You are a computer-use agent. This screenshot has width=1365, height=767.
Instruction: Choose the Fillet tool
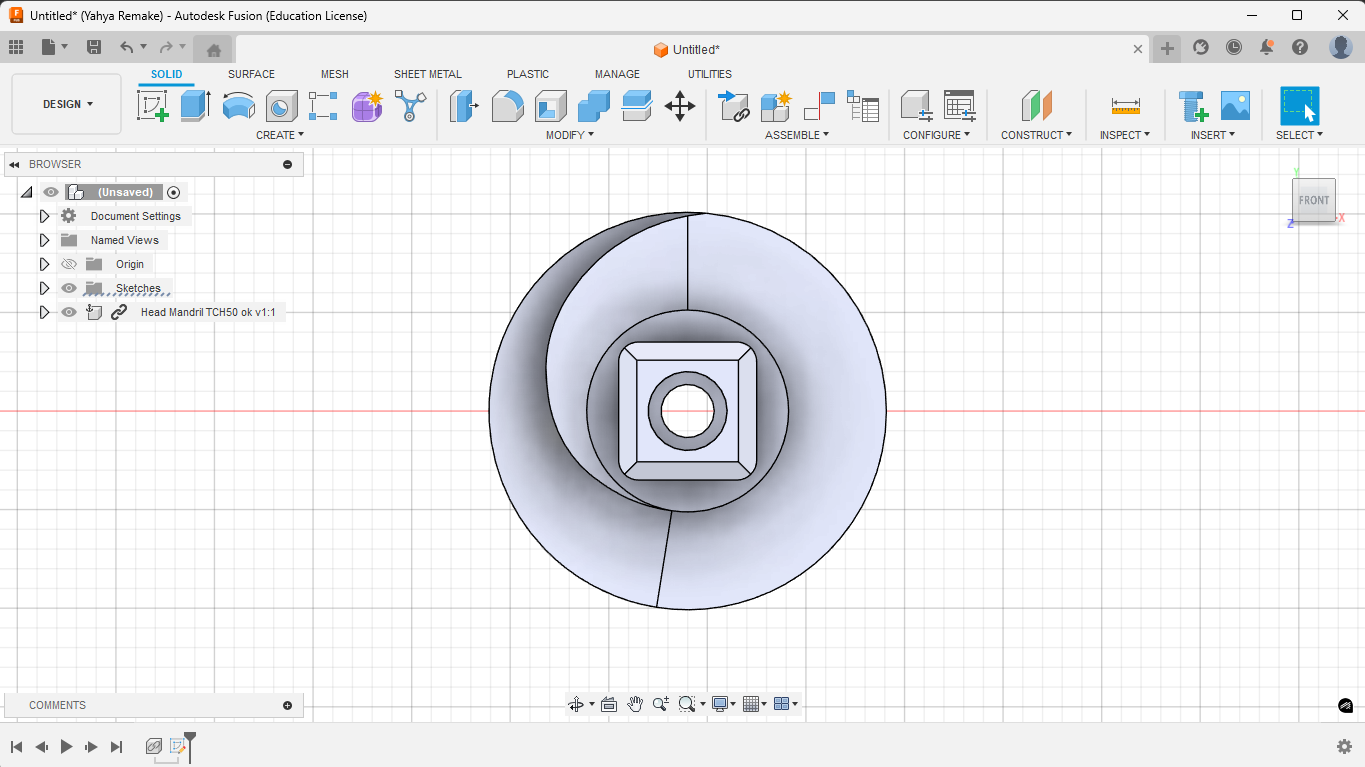508,105
